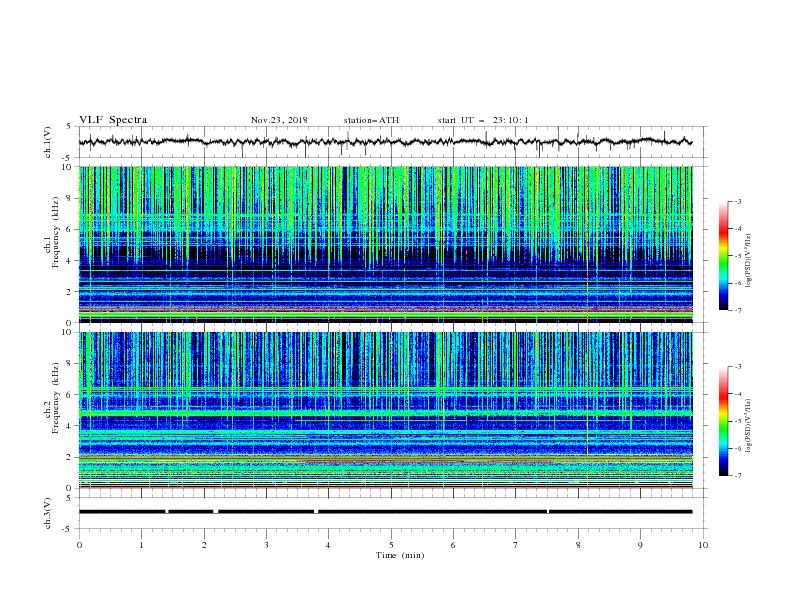This screenshot has height=612, width=792.
Task: Click the ch.1 spectrogram plot
Action: (x=386, y=244)
